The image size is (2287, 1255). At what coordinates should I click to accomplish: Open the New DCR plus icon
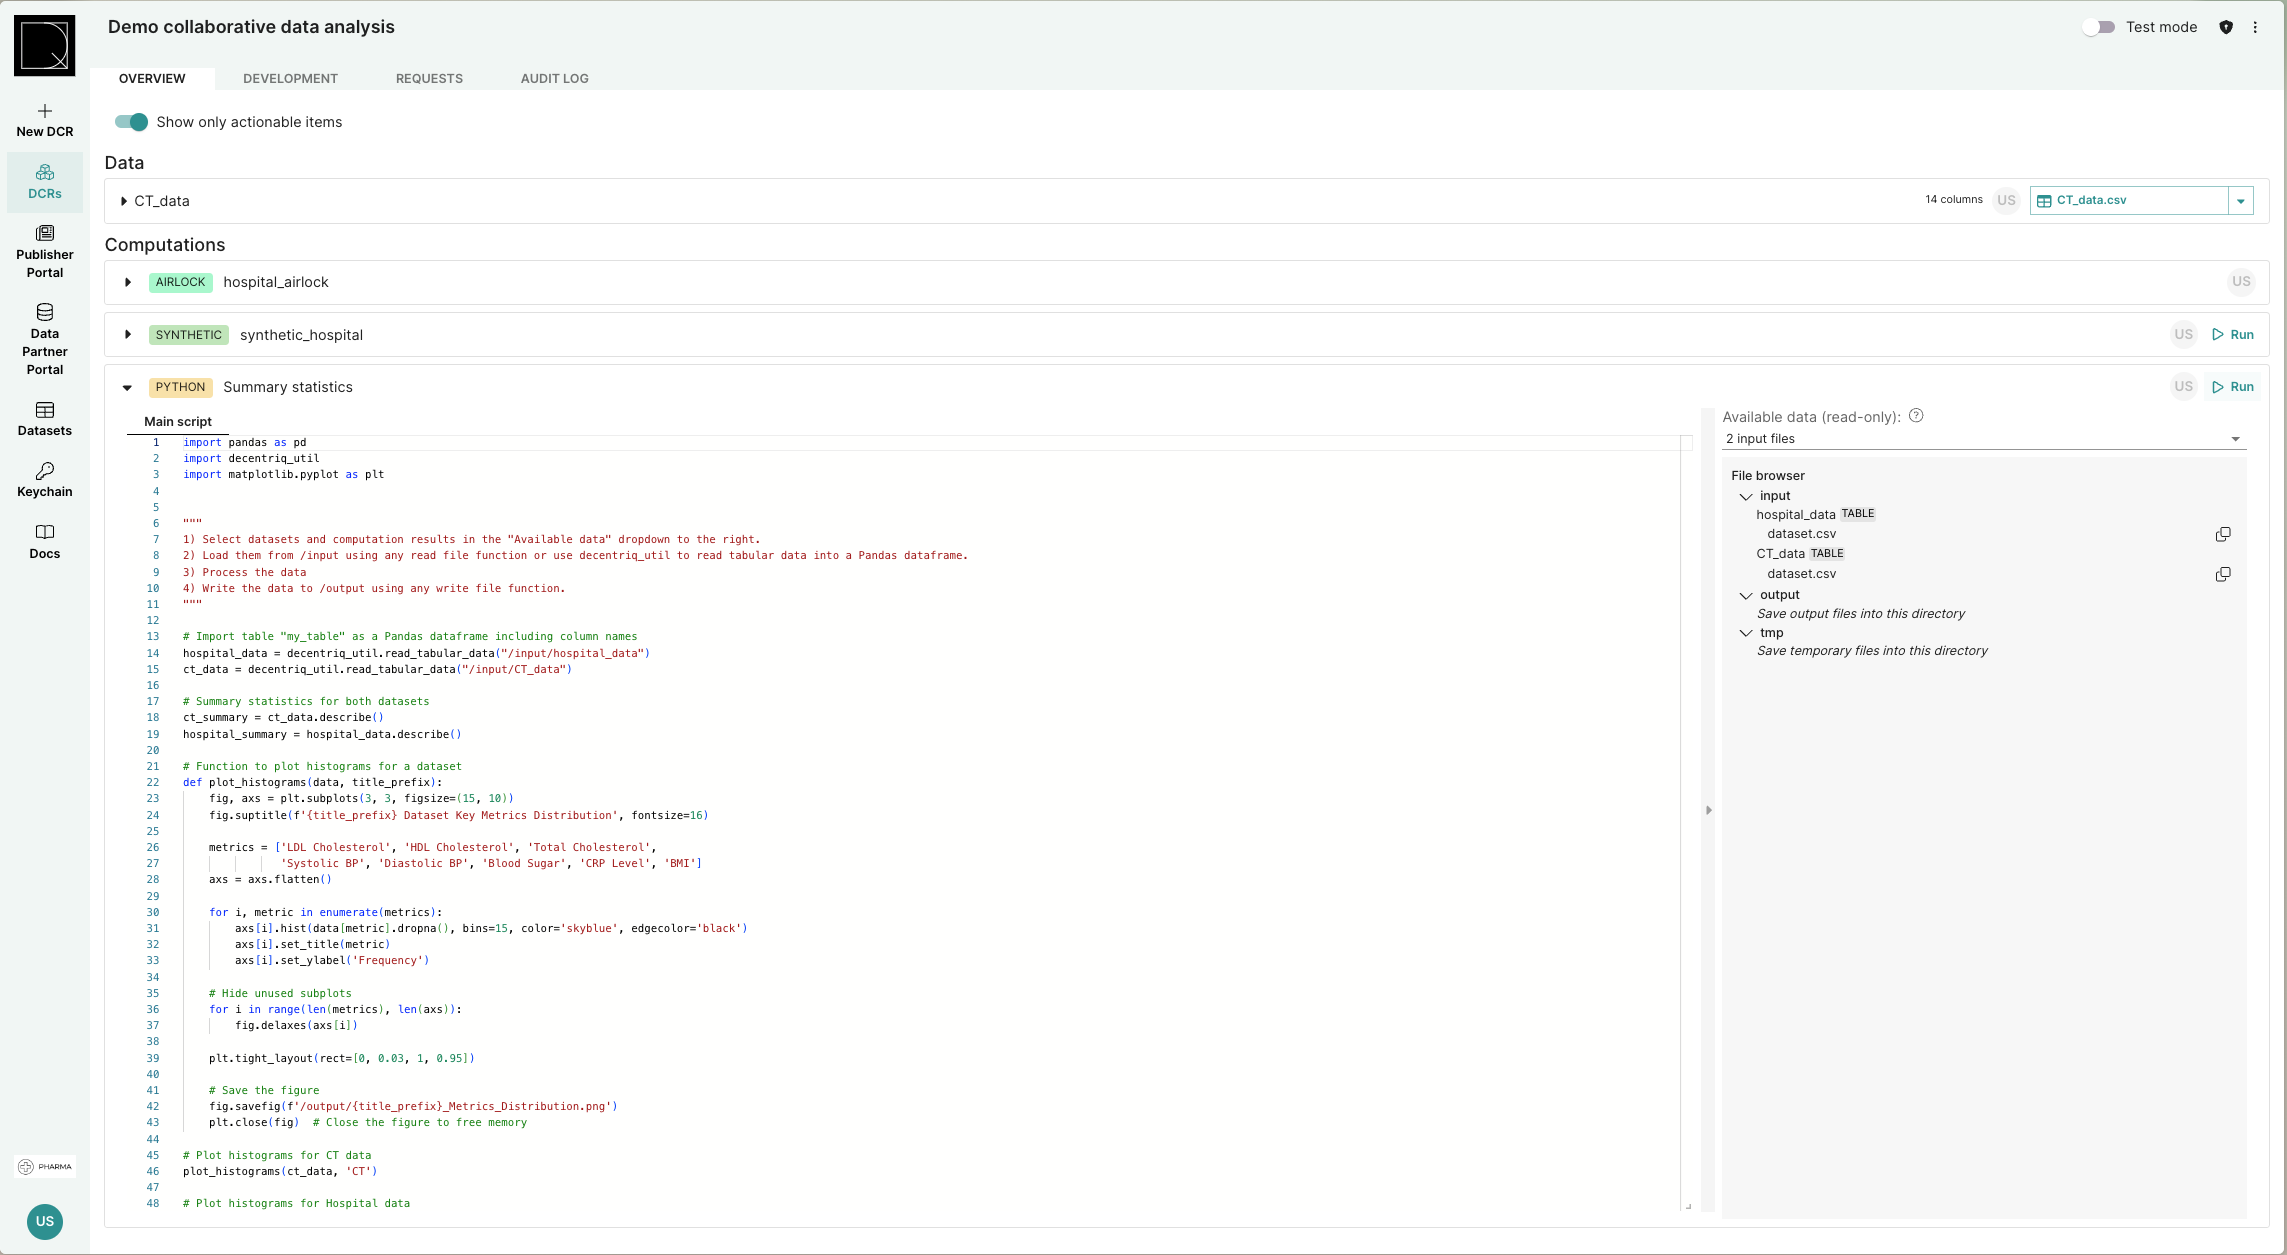pyautogui.click(x=45, y=111)
